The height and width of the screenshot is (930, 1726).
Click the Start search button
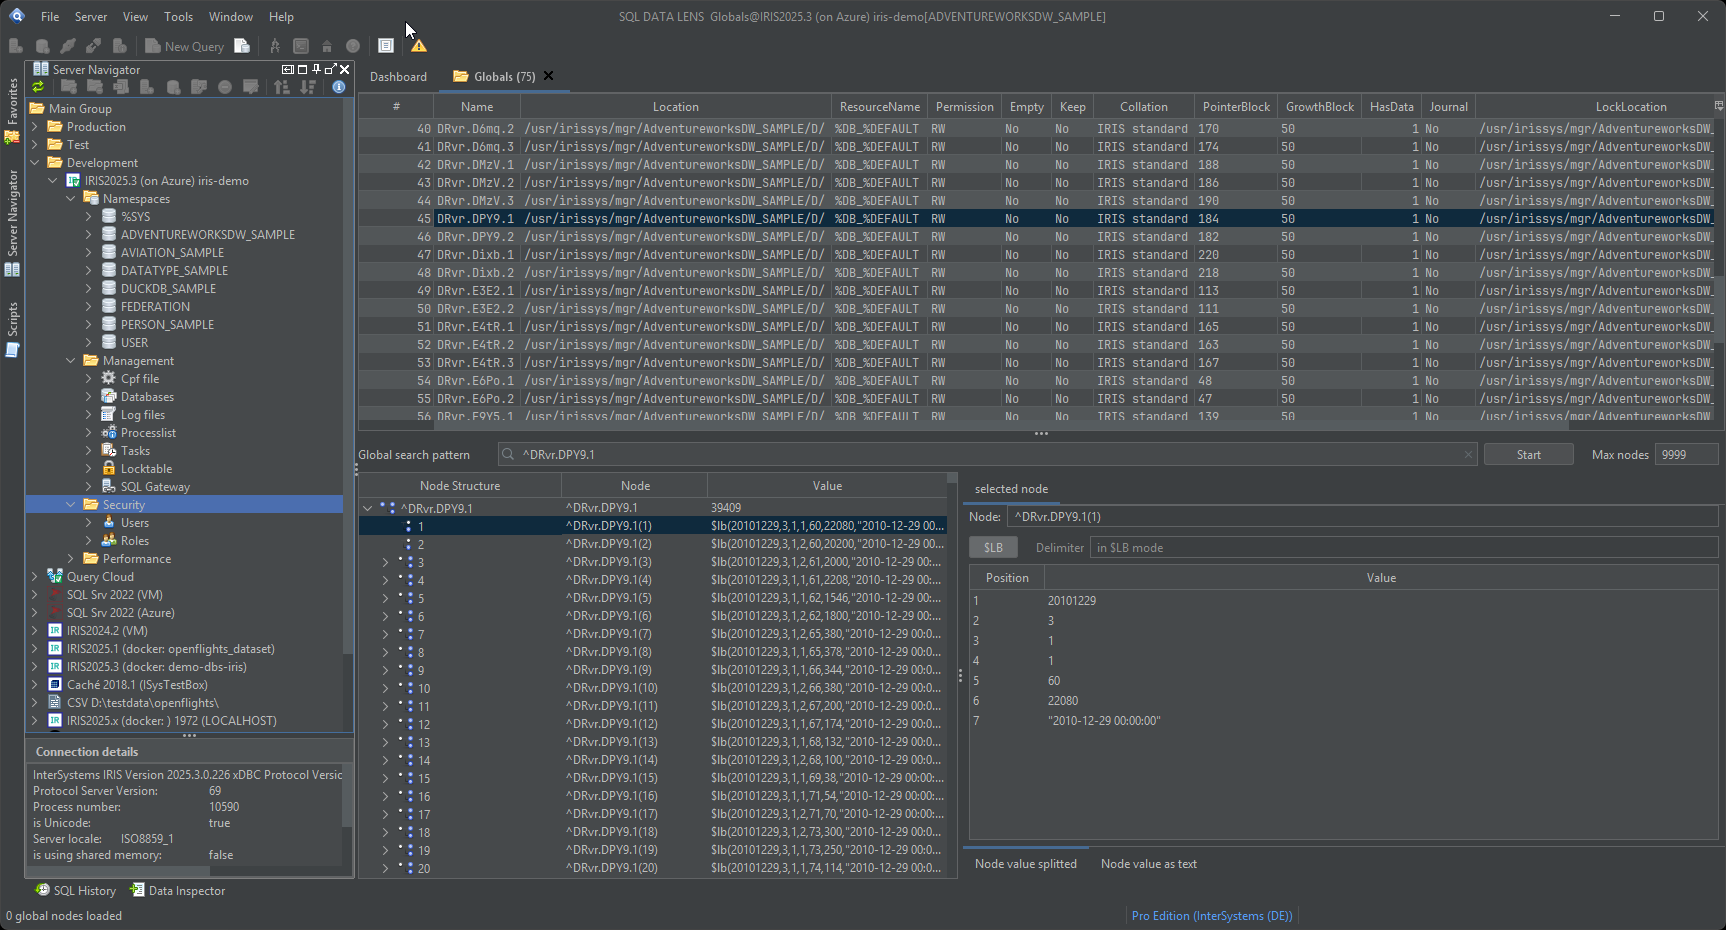pos(1529,455)
